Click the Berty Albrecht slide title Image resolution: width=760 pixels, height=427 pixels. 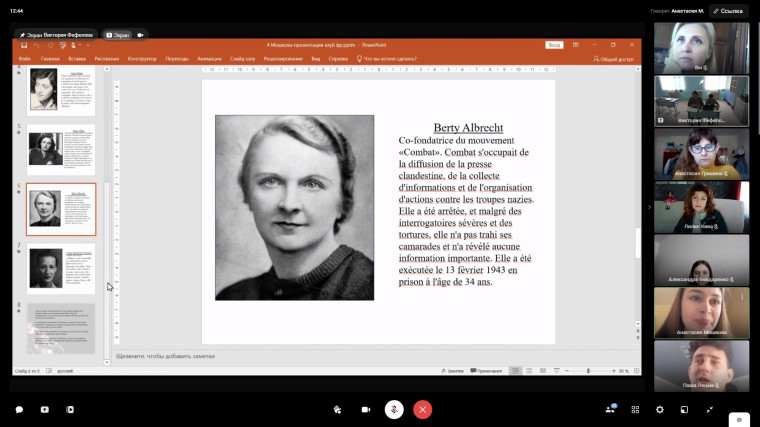468,127
